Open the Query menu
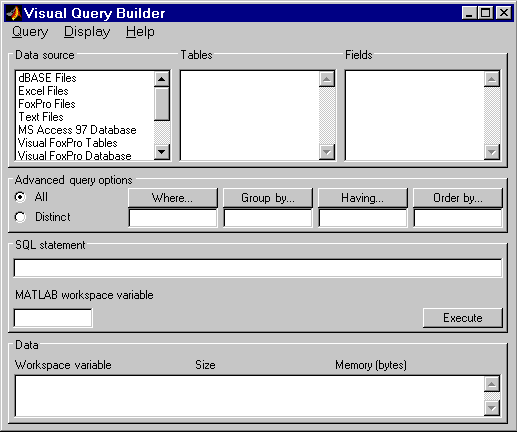This screenshot has width=517, height=432. pyautogui.click(x=30, y=32)
